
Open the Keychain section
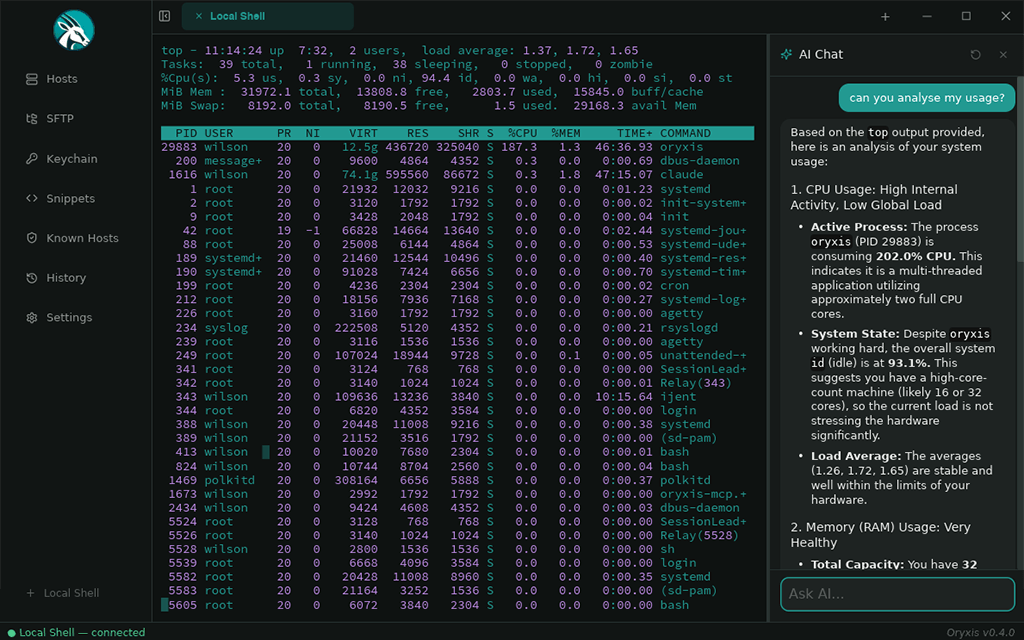(65, 158)
